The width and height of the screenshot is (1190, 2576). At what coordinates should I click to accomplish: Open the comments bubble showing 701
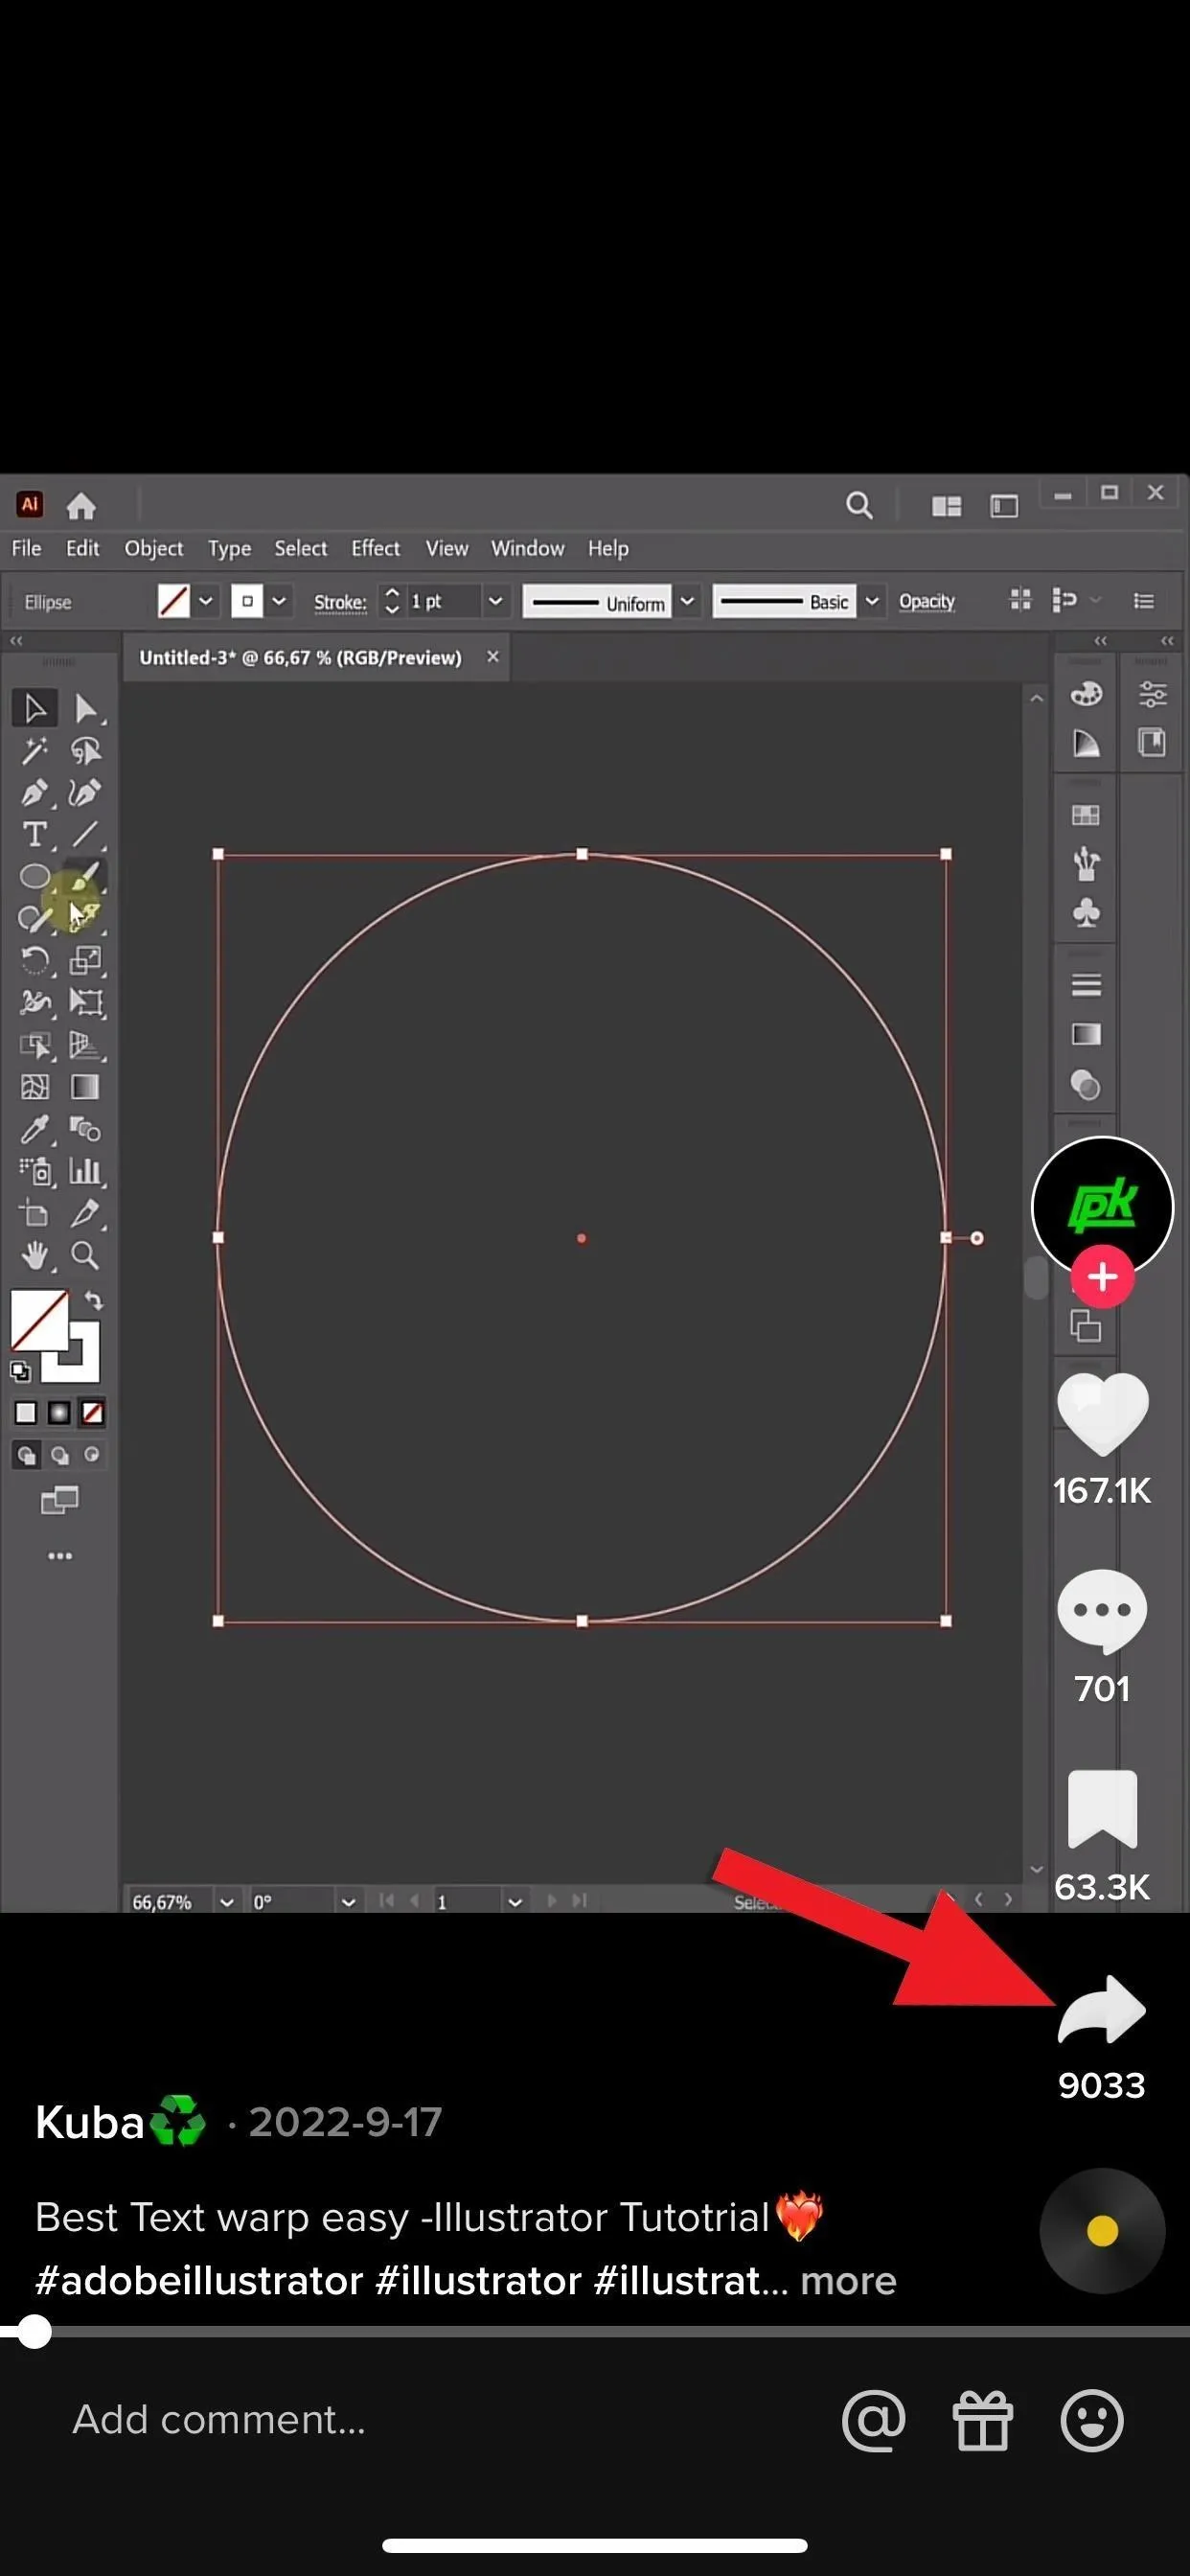(1102, 1610)
